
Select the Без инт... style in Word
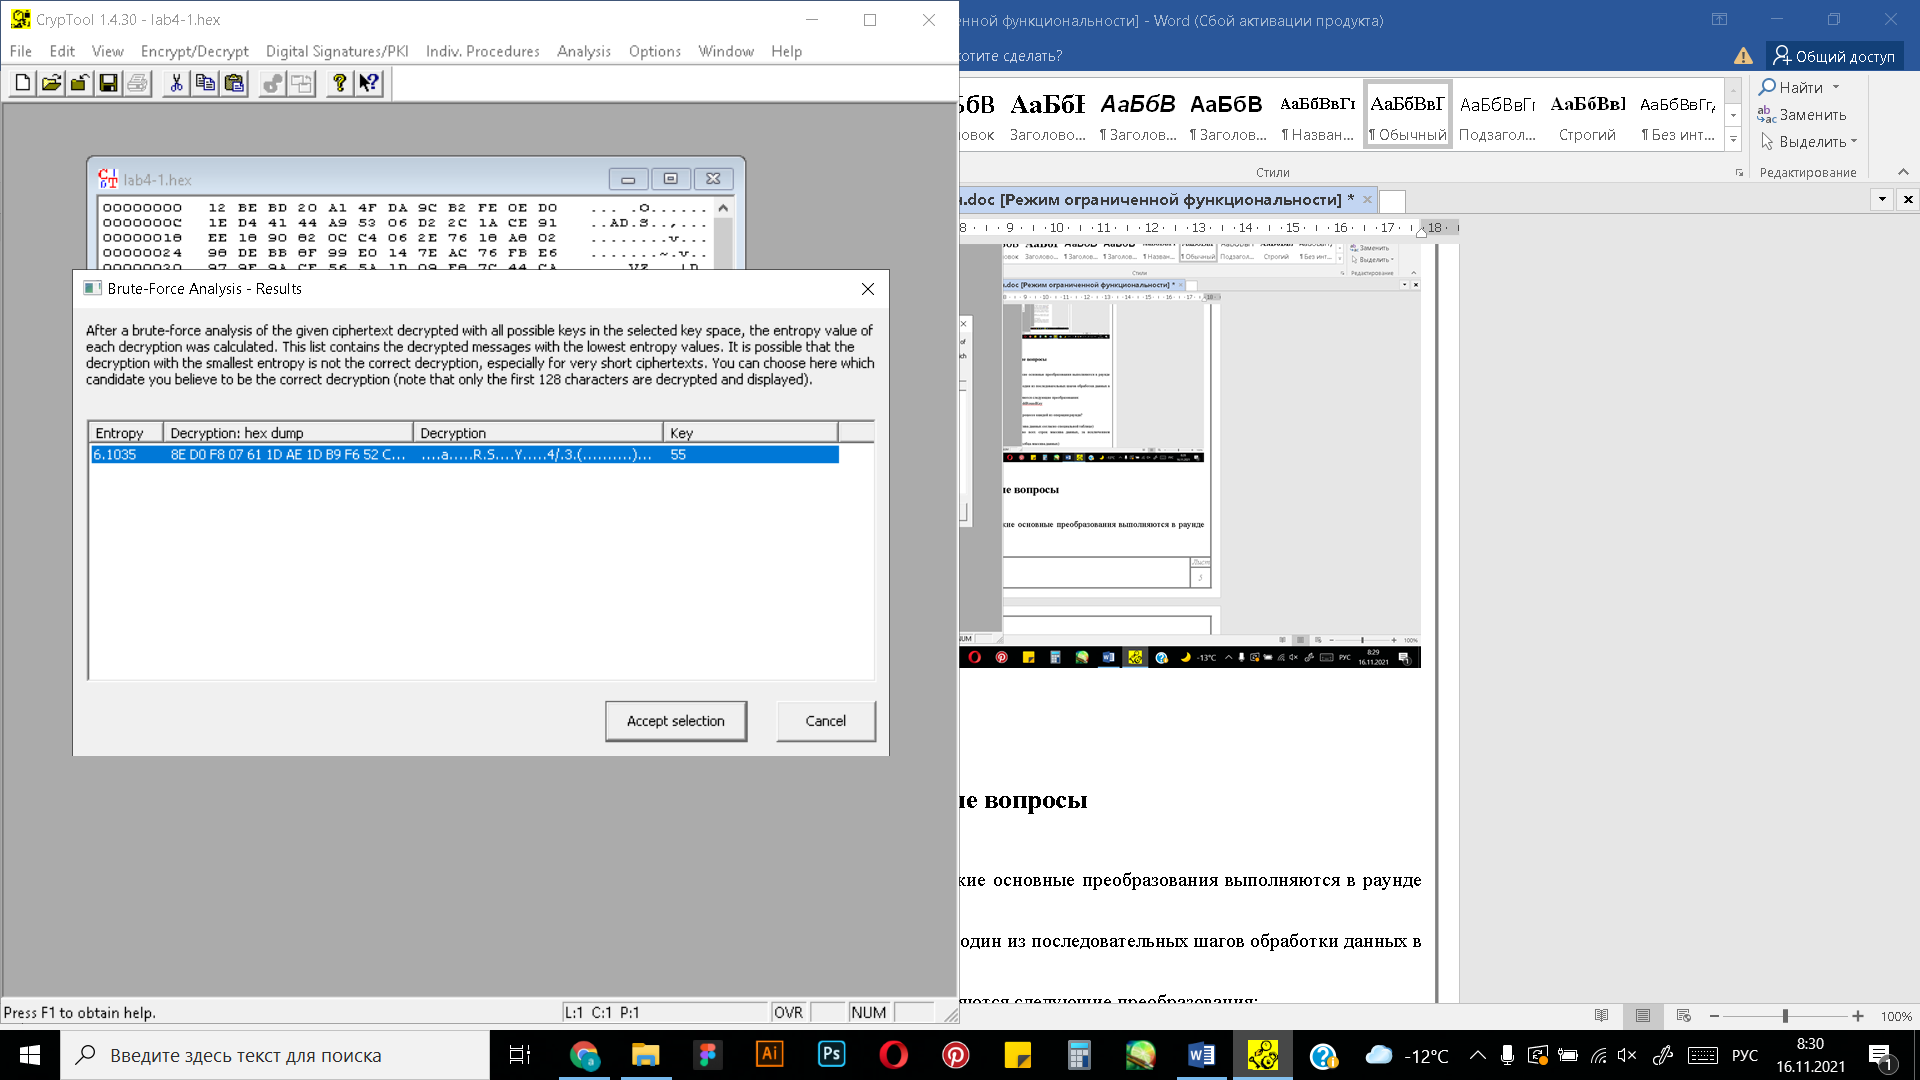point(1678,116)
